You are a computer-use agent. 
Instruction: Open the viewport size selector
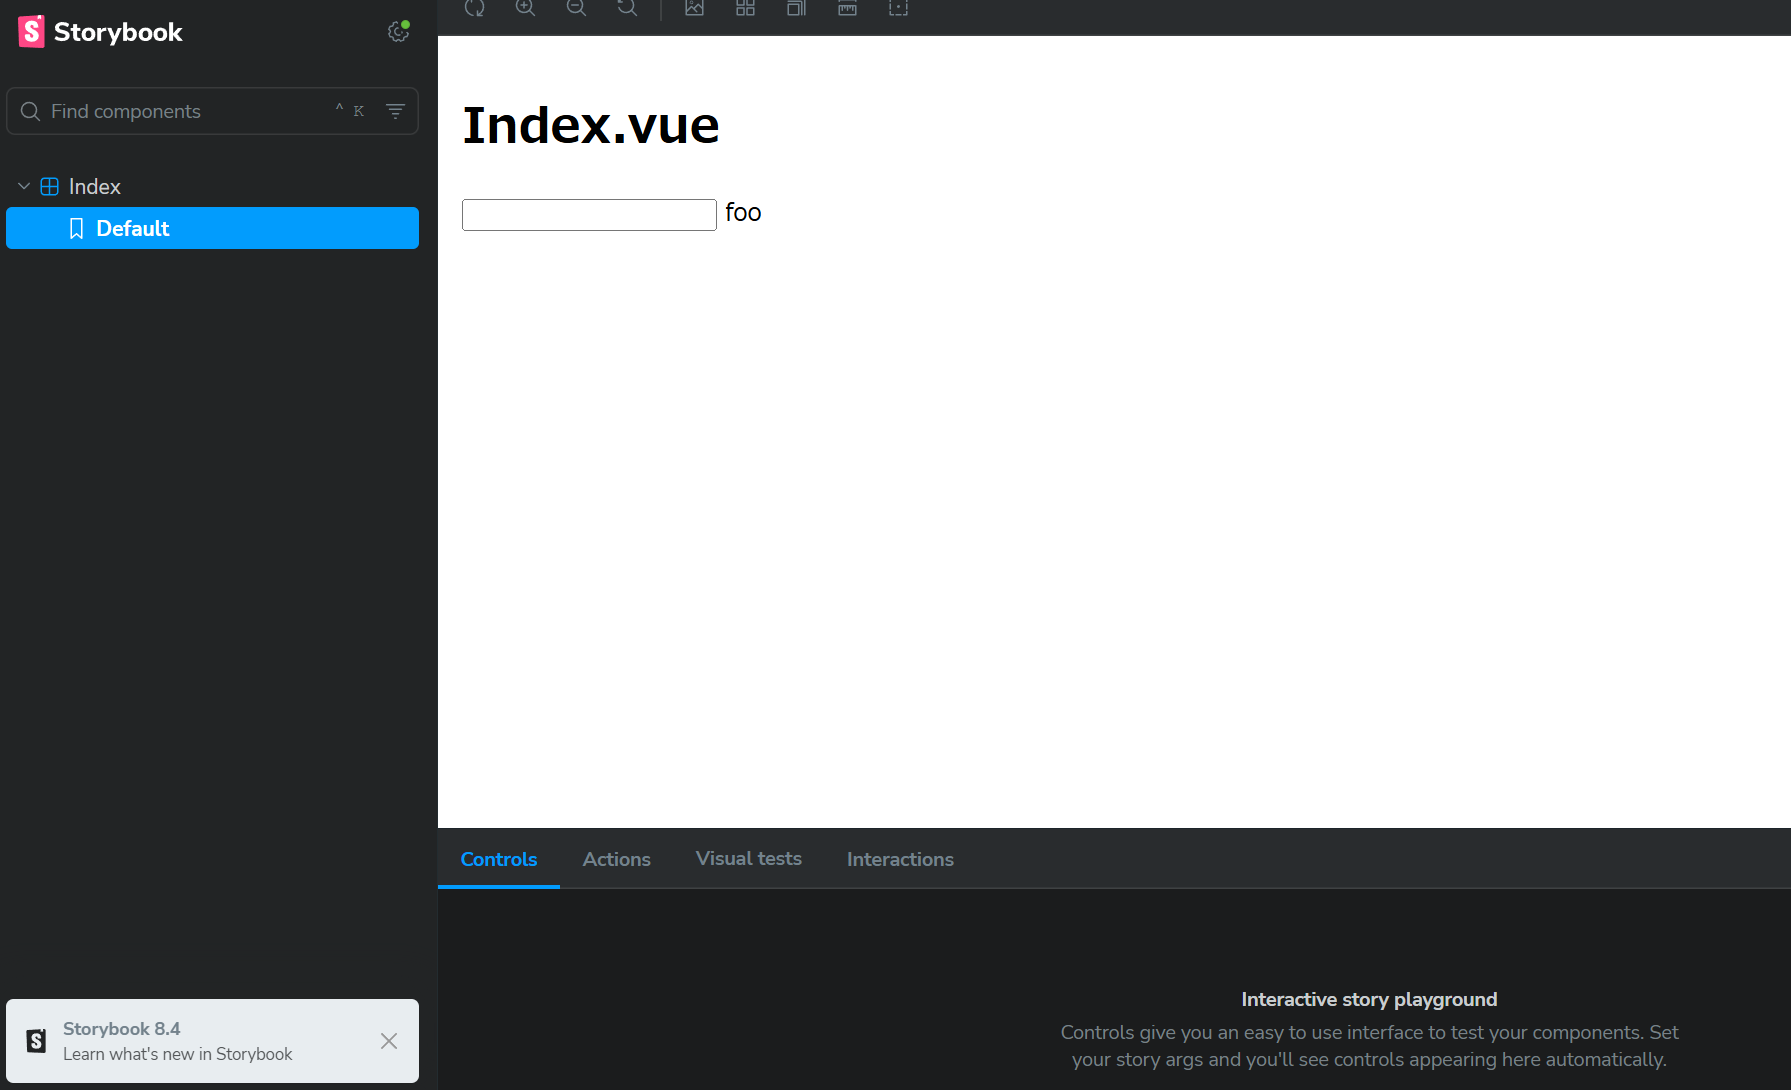[x=797, y=8]
